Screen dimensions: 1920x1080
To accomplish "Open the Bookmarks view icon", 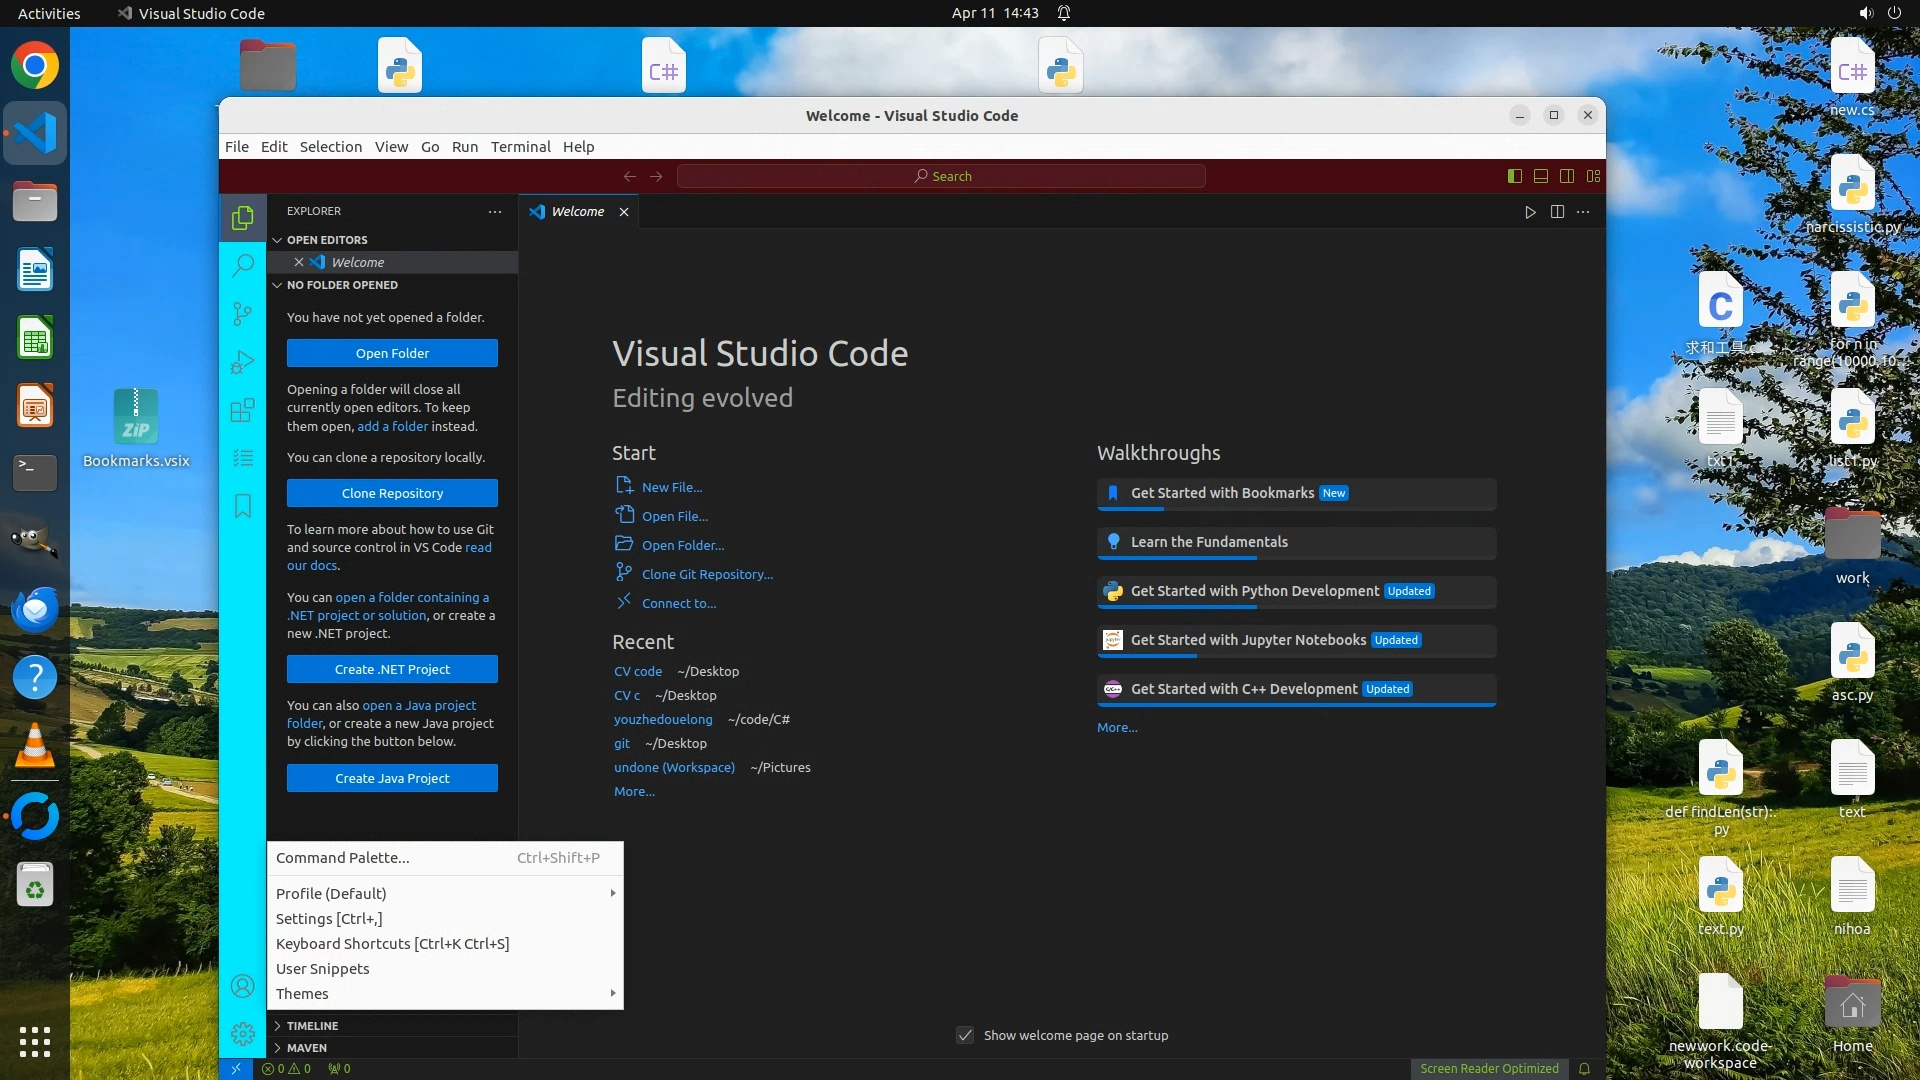I will [242, 506].
